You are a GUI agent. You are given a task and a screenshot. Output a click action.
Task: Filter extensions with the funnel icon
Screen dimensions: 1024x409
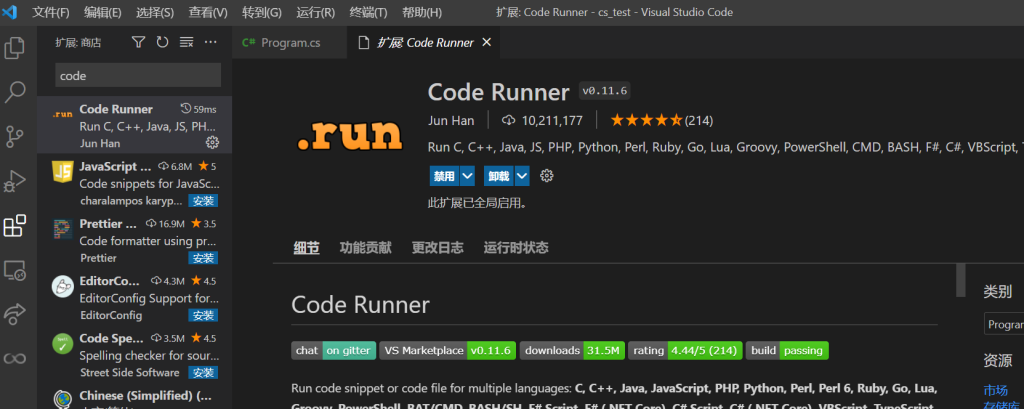pyautogui.click(x=138, y=42)
